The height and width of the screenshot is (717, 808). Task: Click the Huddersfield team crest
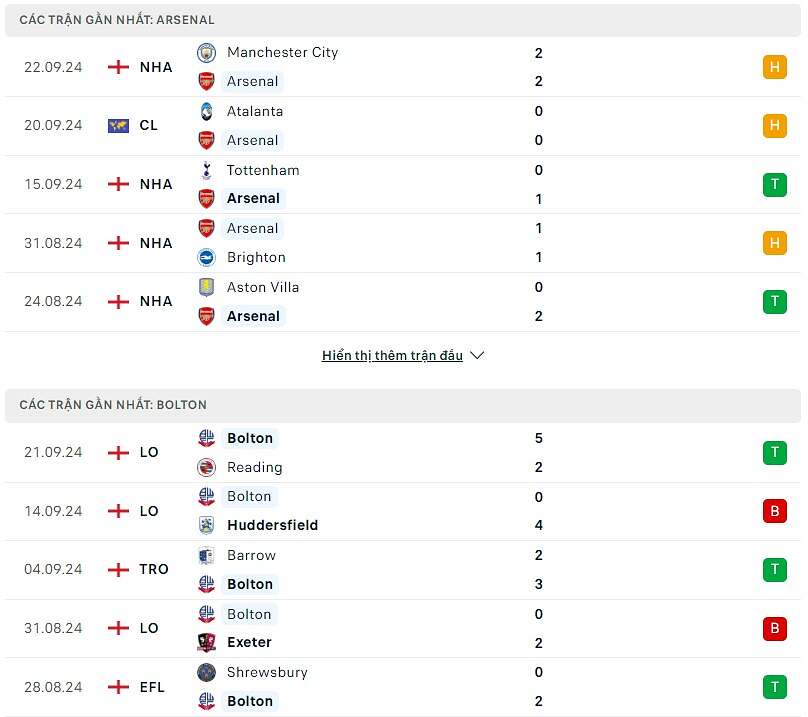coord(206,525)
